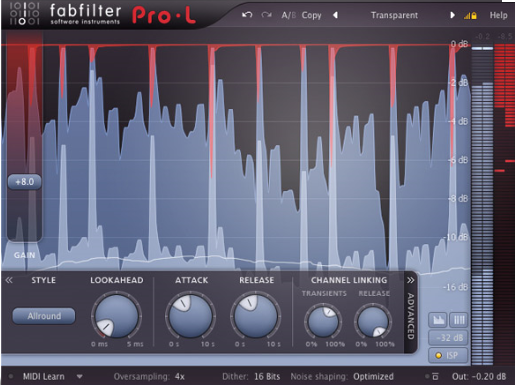Click the Copy button

pos(311,15)
